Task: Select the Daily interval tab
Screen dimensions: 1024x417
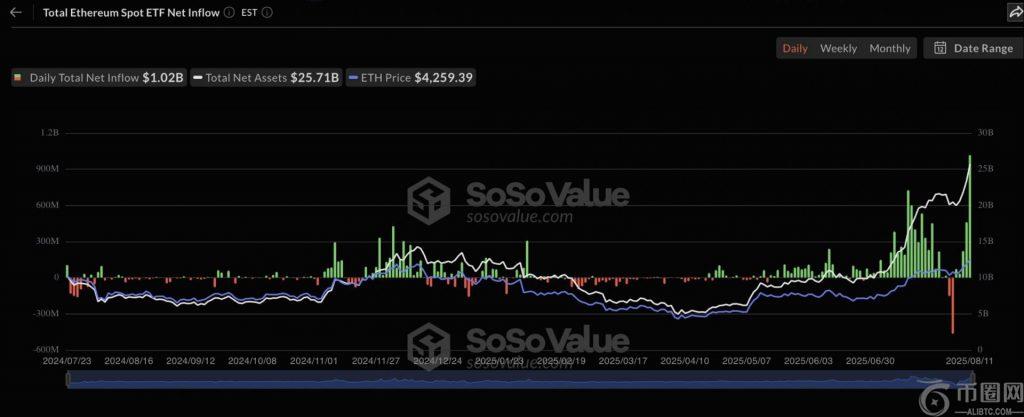Action: click(x=795, y=48)
